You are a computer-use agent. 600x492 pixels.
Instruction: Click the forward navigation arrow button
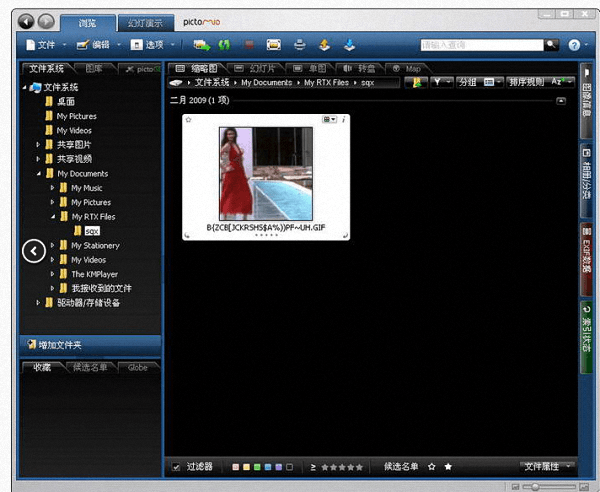[46, 21]
